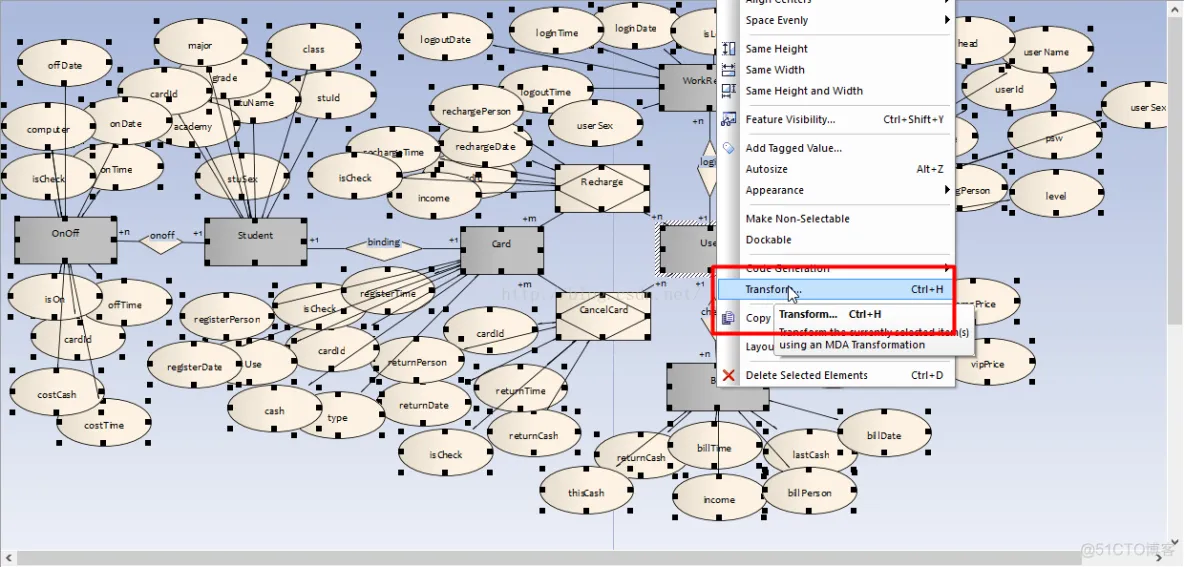Select the returnTime attribute ellipse
The image size is (1184, 567).
[520, 390]
